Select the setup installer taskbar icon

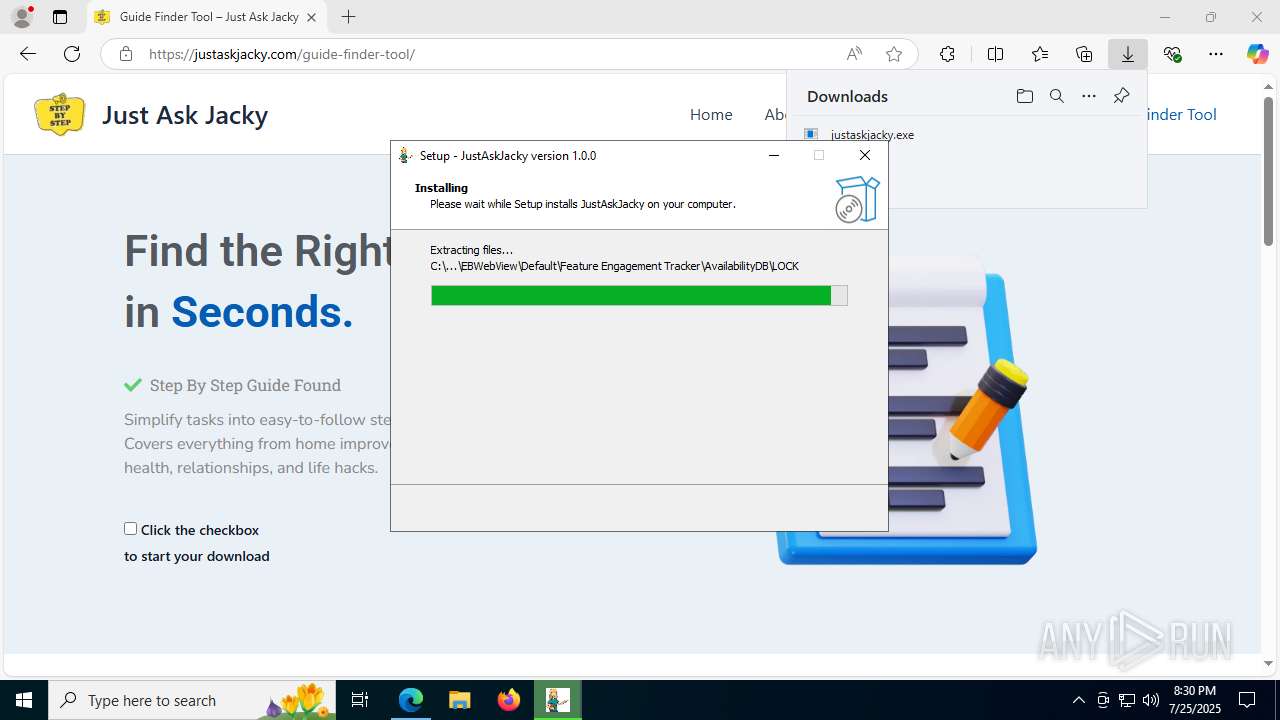click(557, 700)
